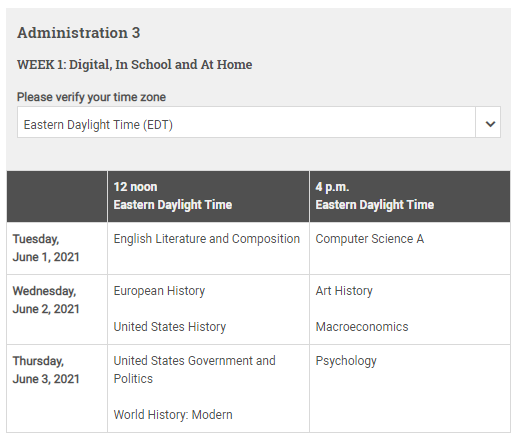Select the Thursday, June 3, 2021 row header
The width and height of the screenshot is (521, 443).
click(x=57, y=389)
